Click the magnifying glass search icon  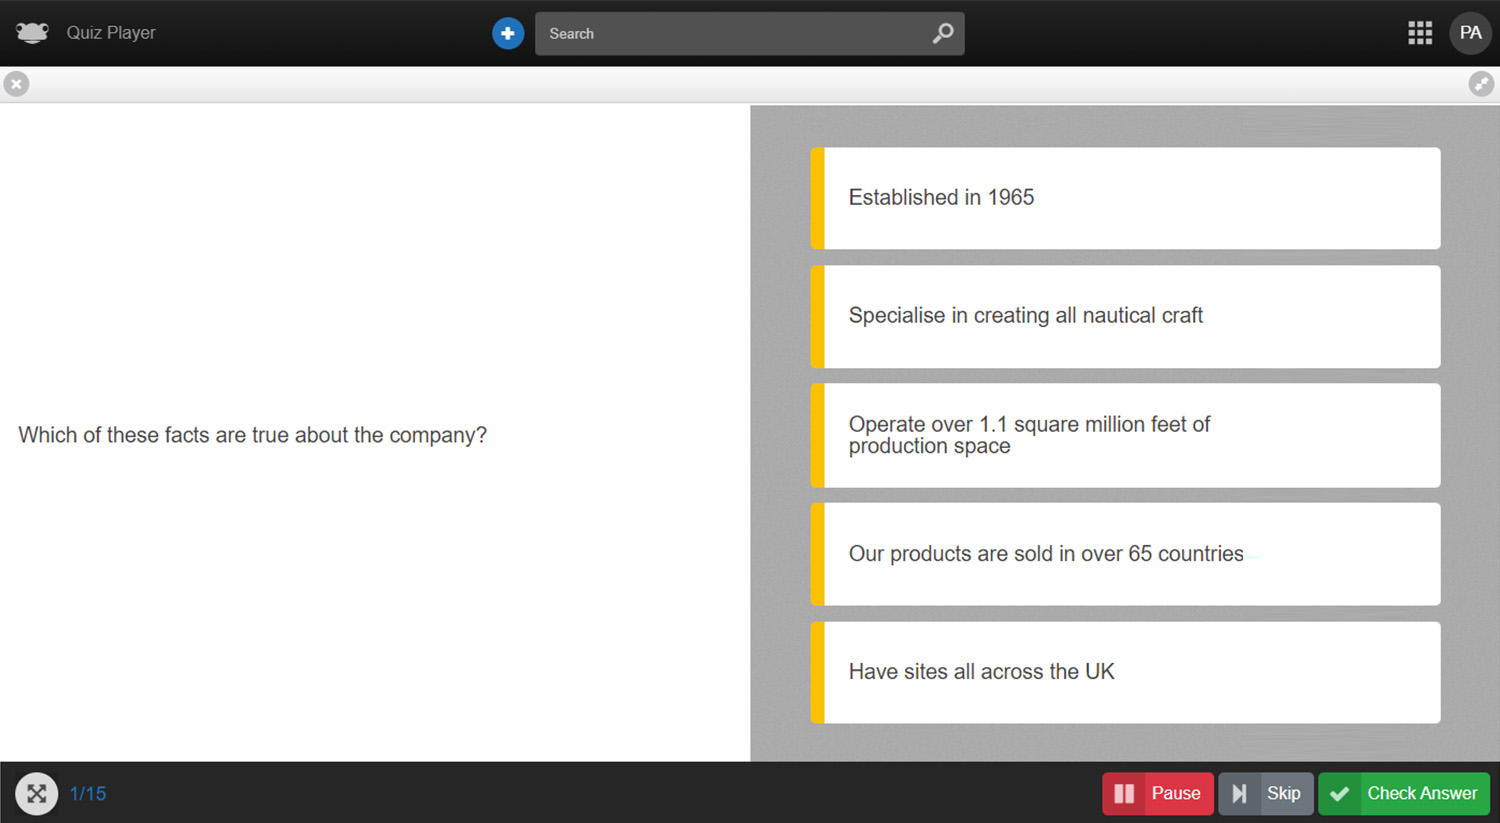pos(941,33)
